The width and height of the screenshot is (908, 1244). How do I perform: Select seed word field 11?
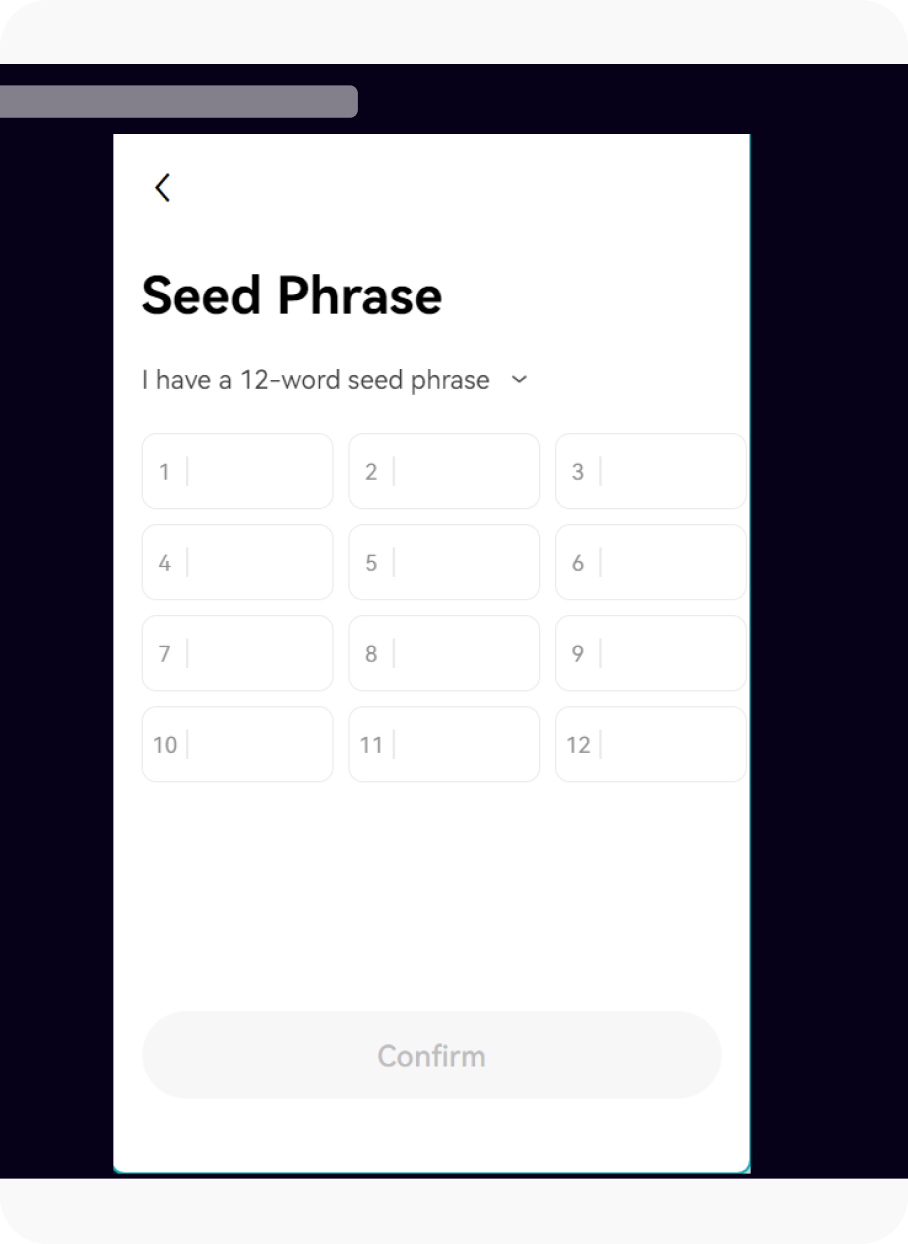coord(444,744)
